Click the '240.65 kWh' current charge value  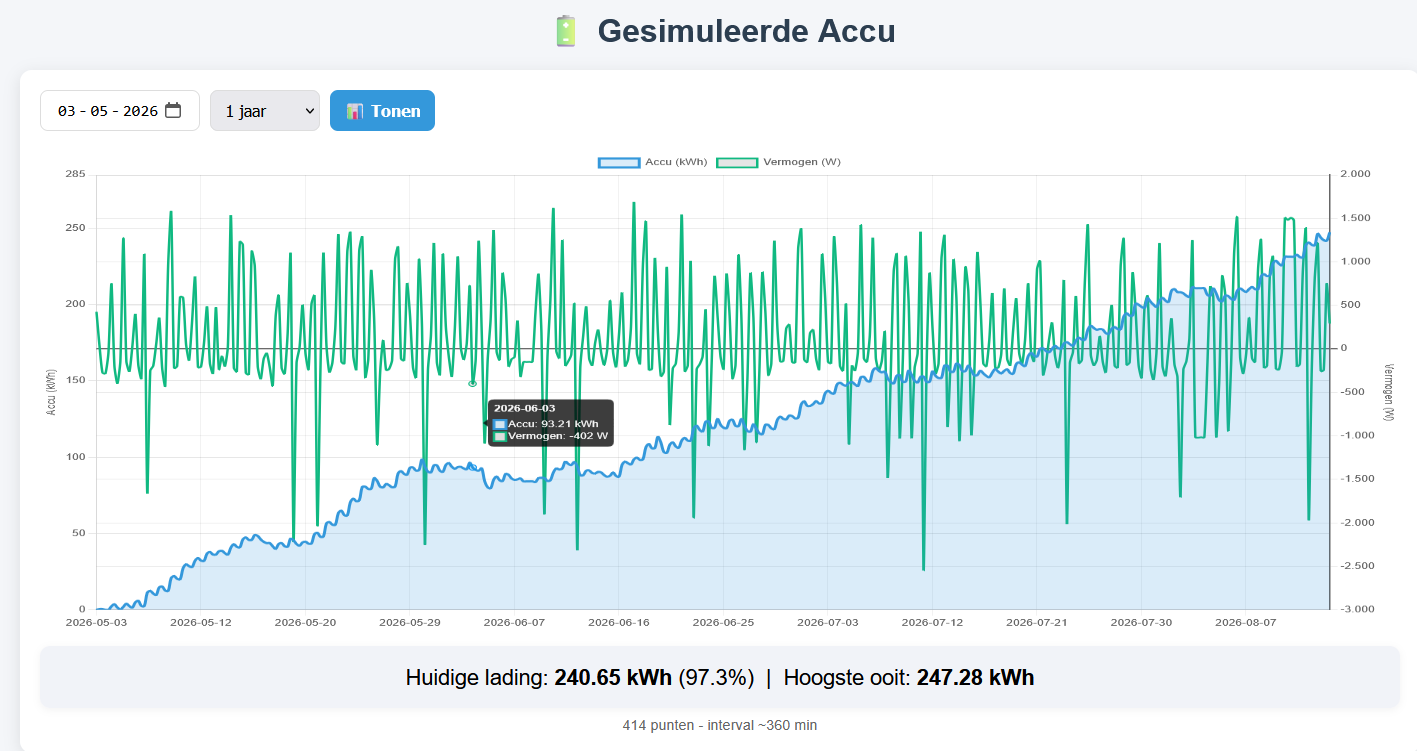click(x=613, y=678)
